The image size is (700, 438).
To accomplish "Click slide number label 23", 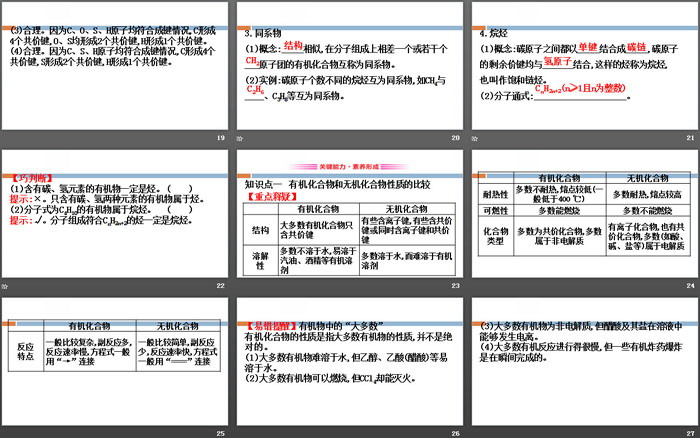I will click(455, 286).
